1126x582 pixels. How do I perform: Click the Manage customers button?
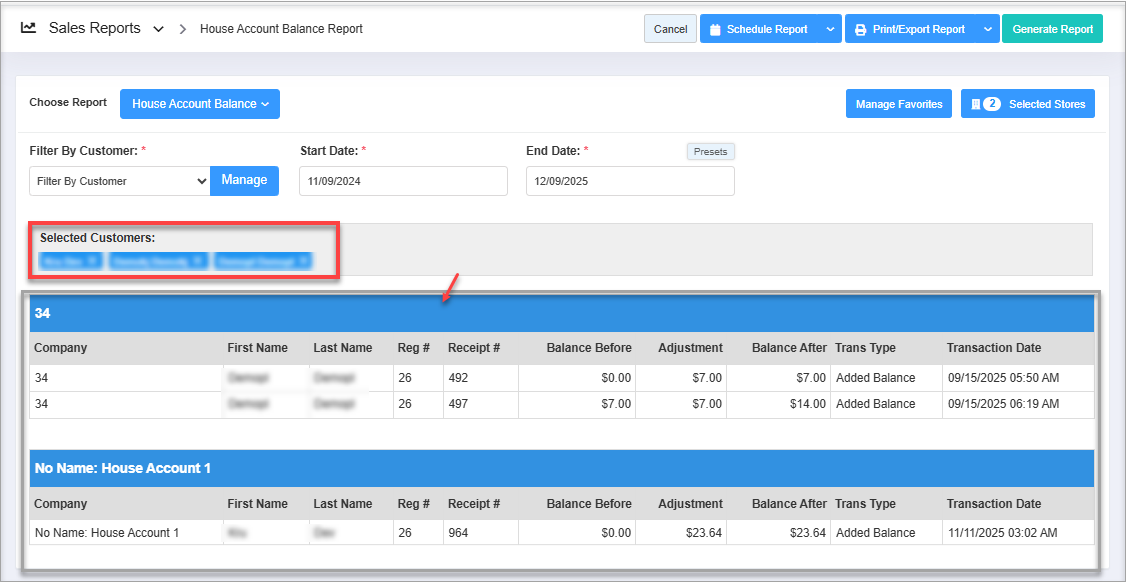pyautogui.click(x=244, y=181)
